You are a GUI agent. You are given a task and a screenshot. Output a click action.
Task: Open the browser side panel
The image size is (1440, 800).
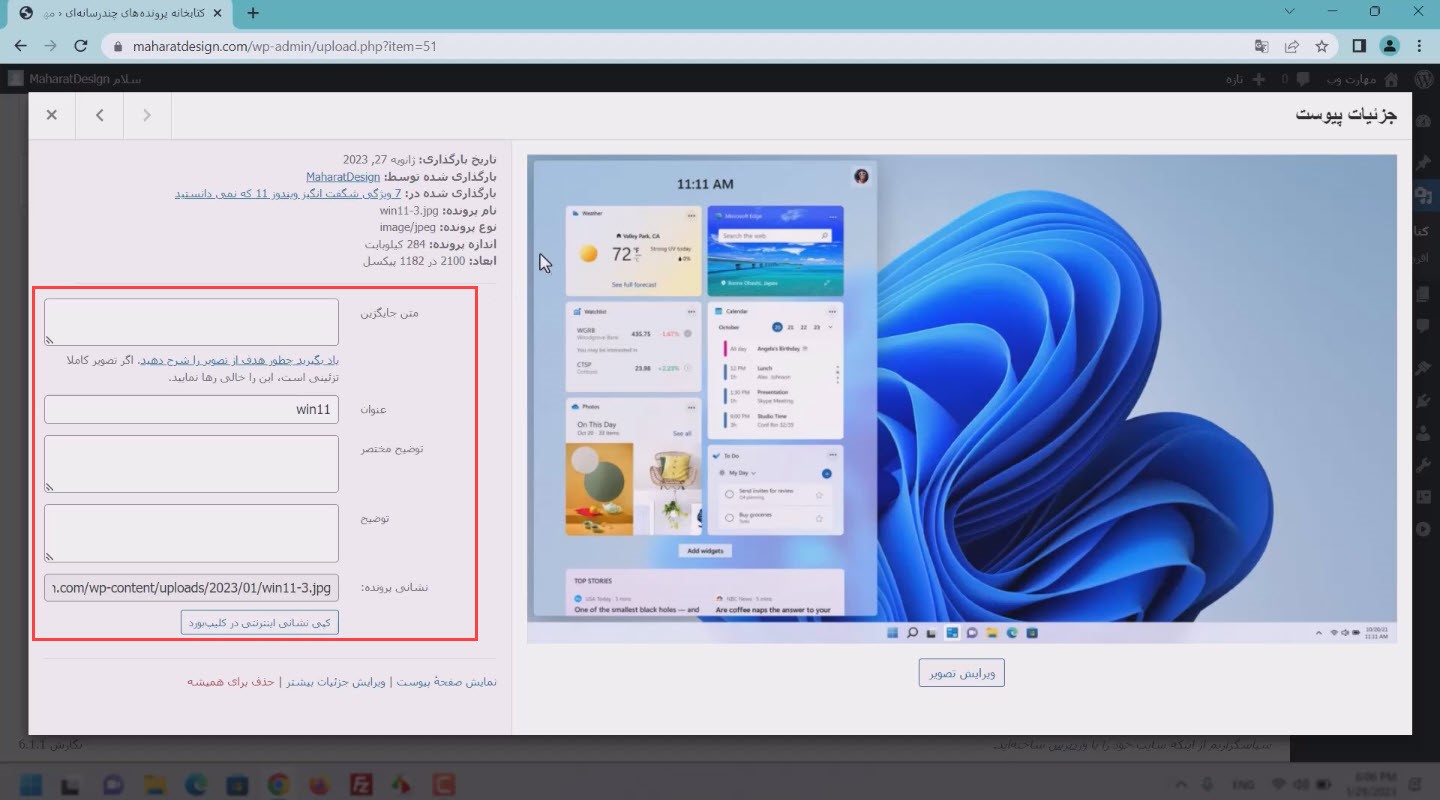click(x=1359, y=46)
